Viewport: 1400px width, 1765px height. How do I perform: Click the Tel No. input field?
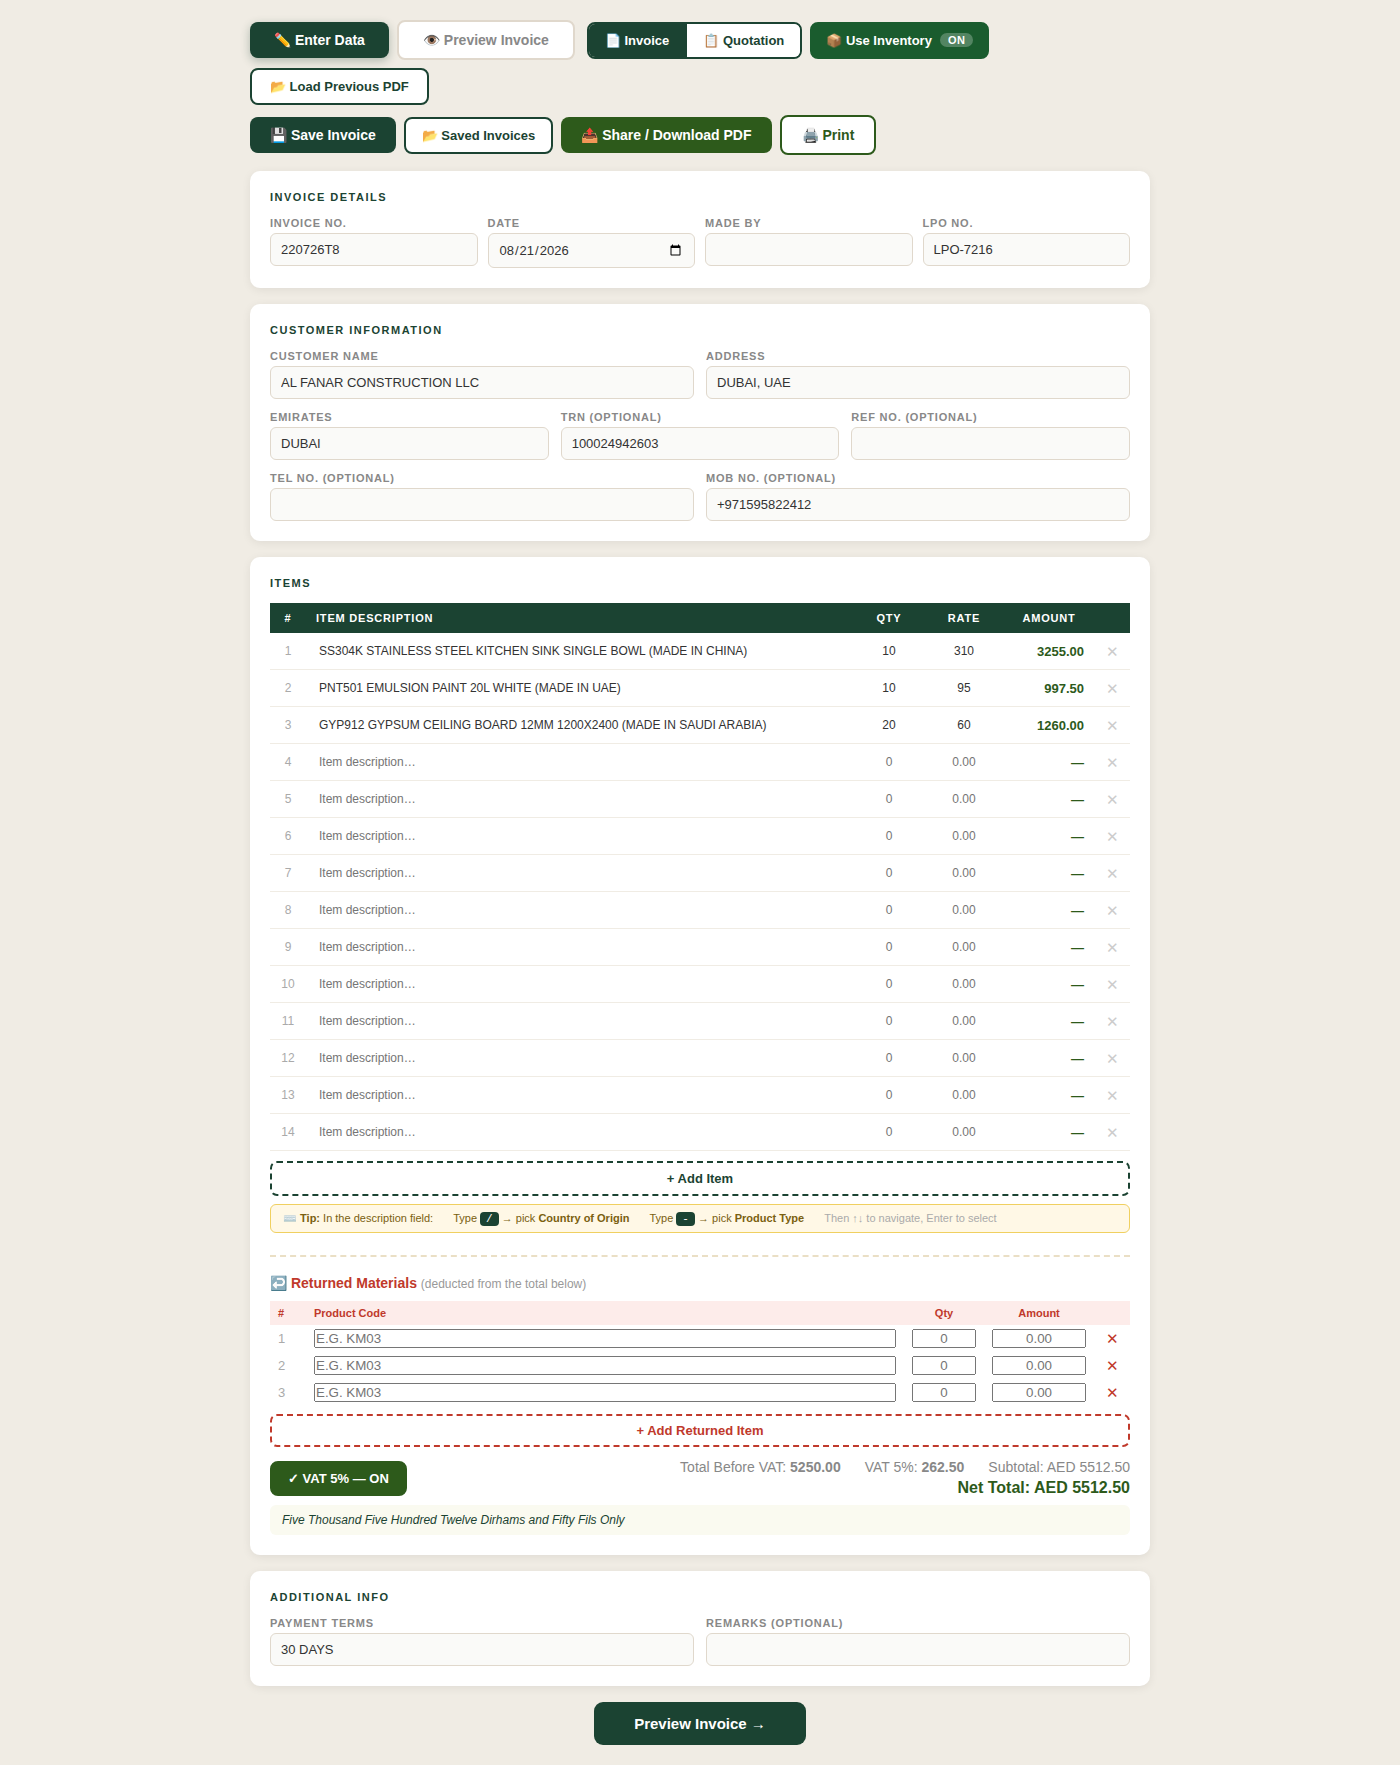482,505
